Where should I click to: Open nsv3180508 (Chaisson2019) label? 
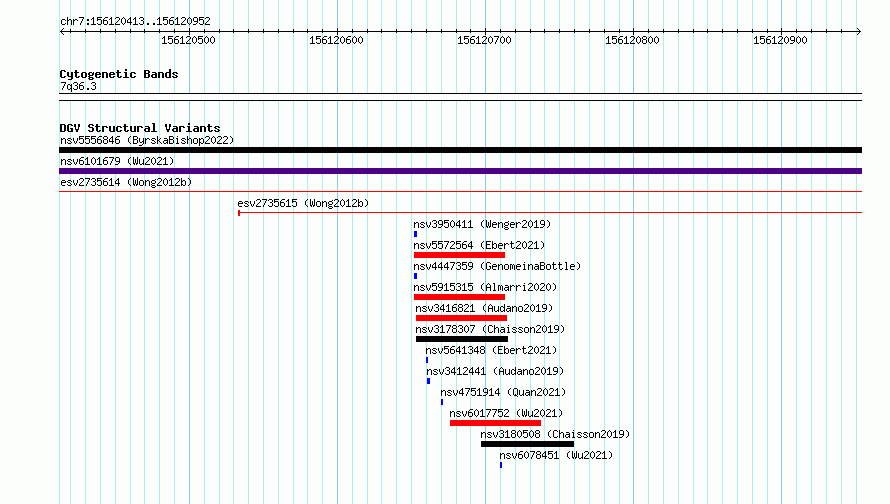coord(555,434)
